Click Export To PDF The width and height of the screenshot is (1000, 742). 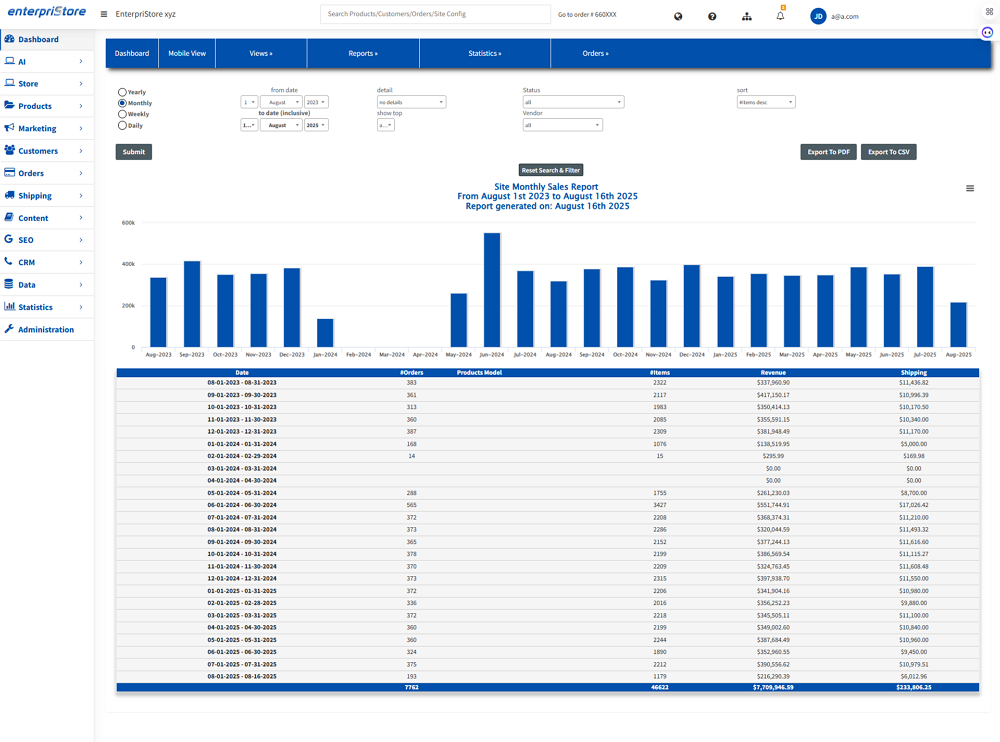point(828,152)
